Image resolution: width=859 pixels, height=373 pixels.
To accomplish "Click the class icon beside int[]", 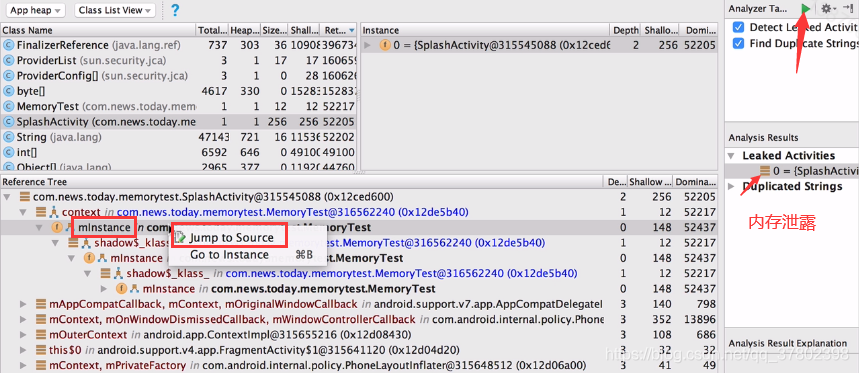I will (x=8, y=152).
